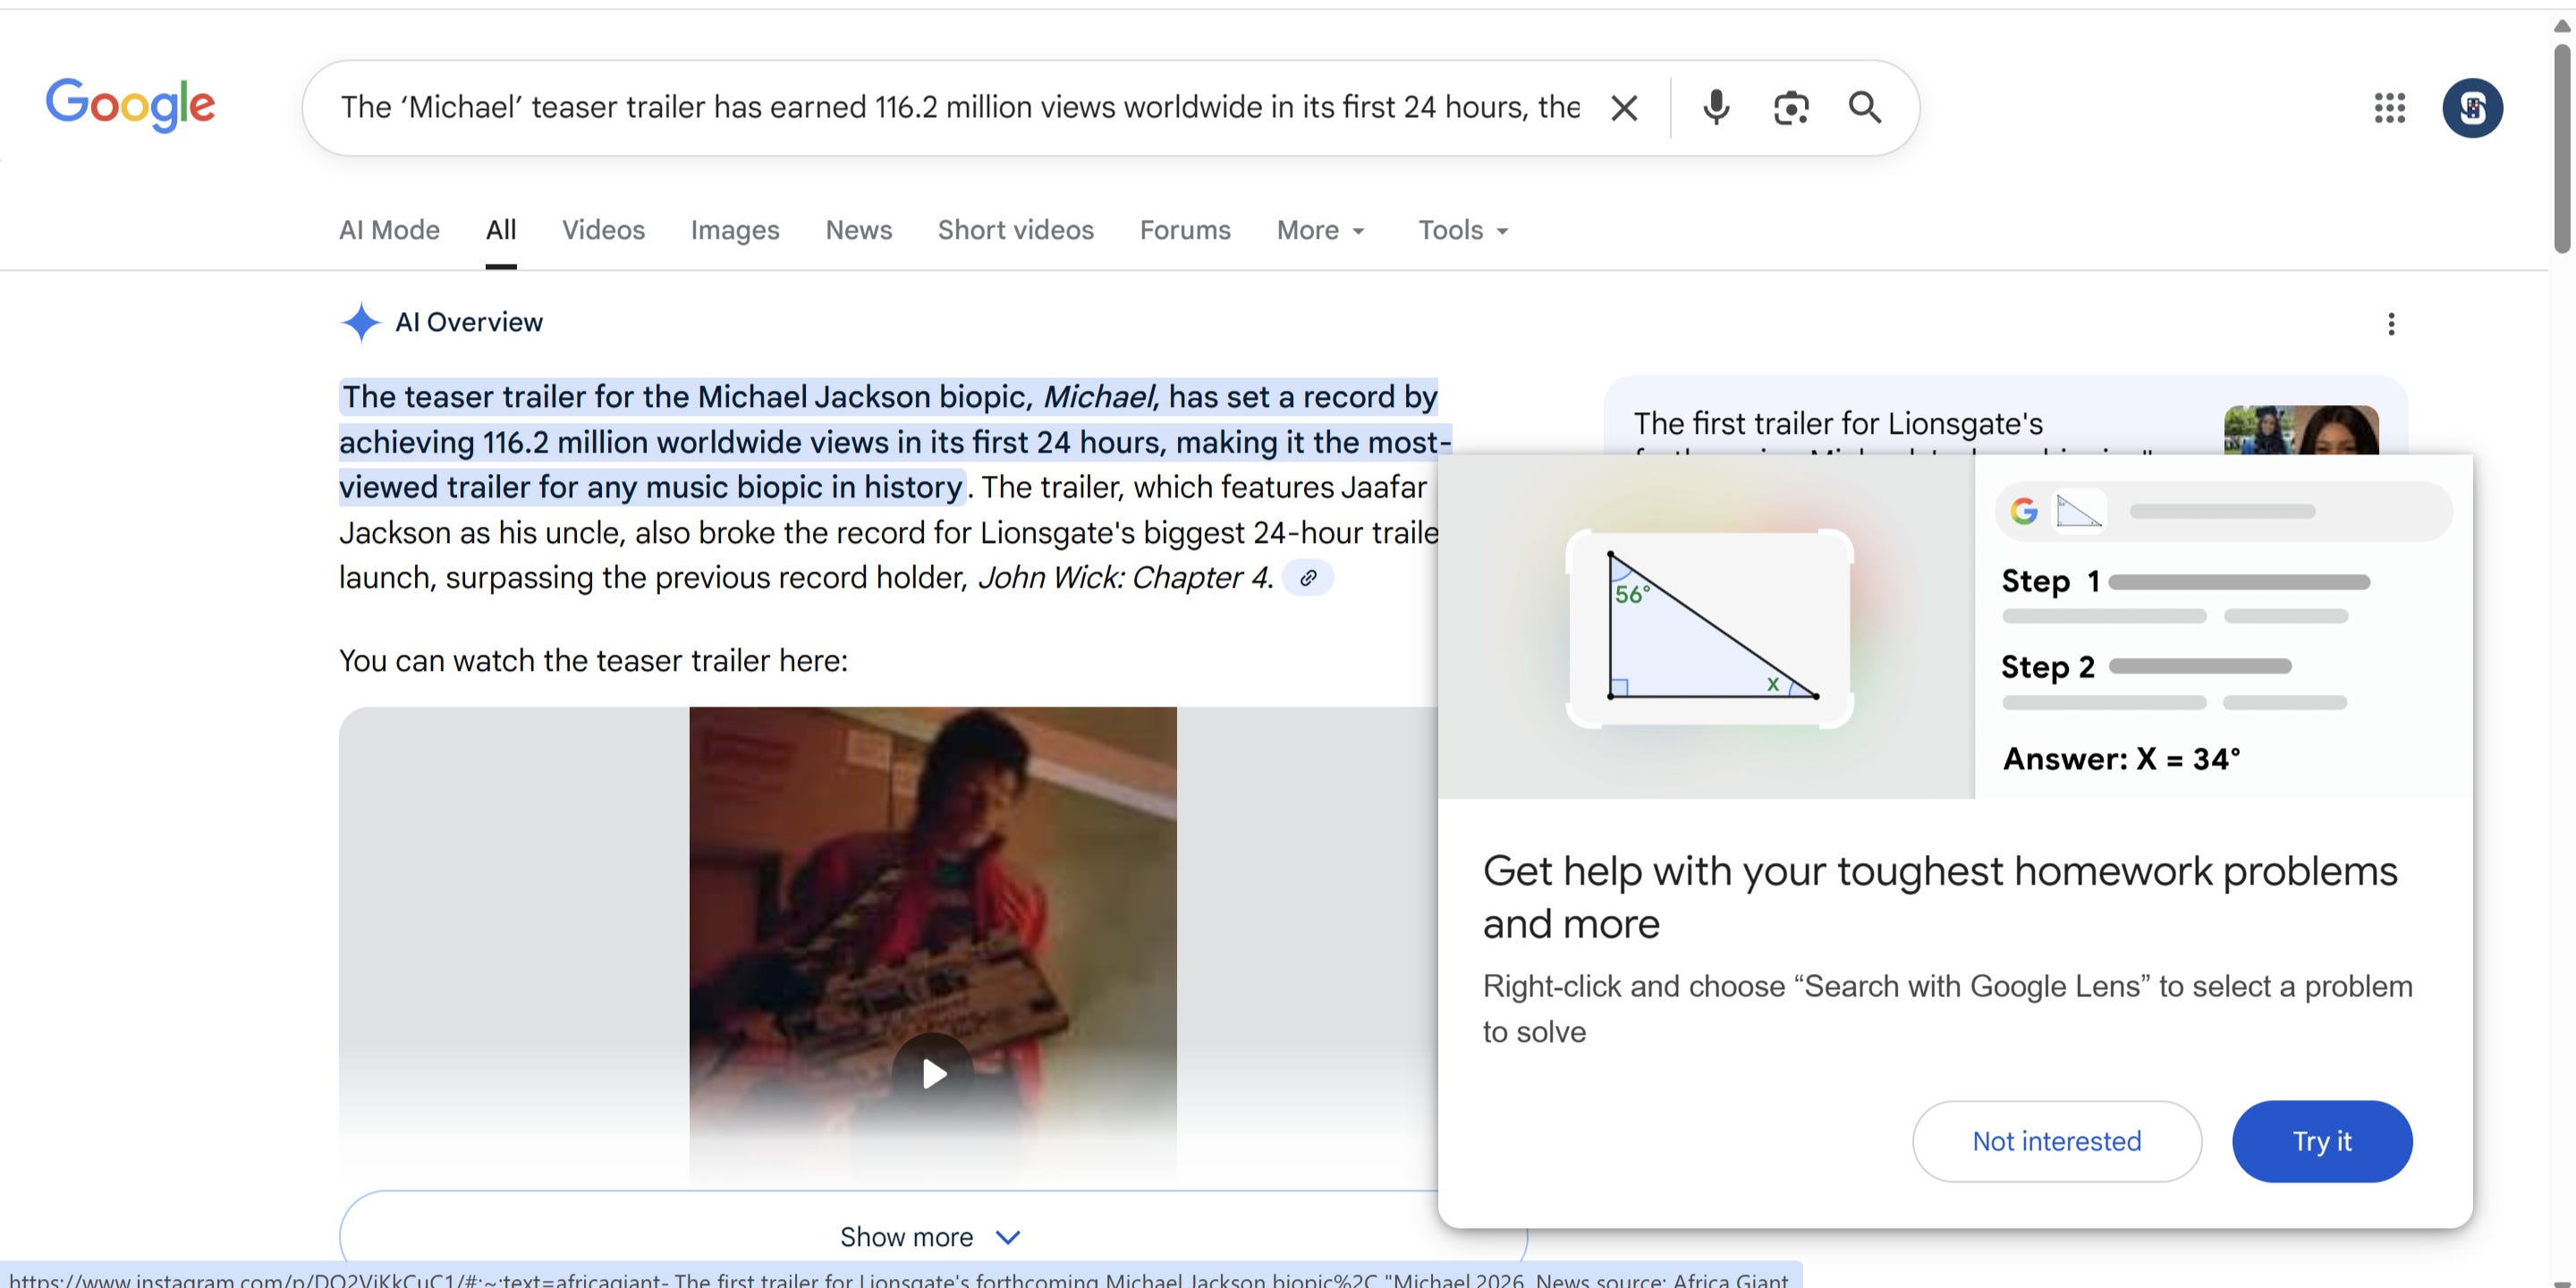
Task: Dismiss popup with Not interested
Action: (2056, 1141)
